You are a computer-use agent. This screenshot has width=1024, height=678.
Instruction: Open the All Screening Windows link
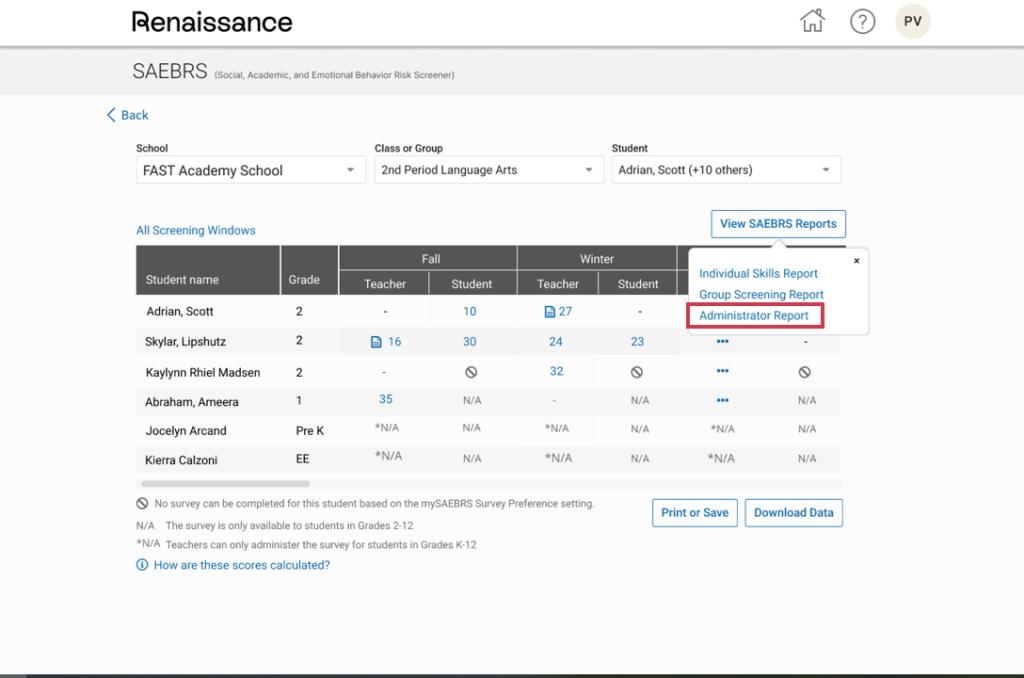pyautogui.click(x=196, y=230)
